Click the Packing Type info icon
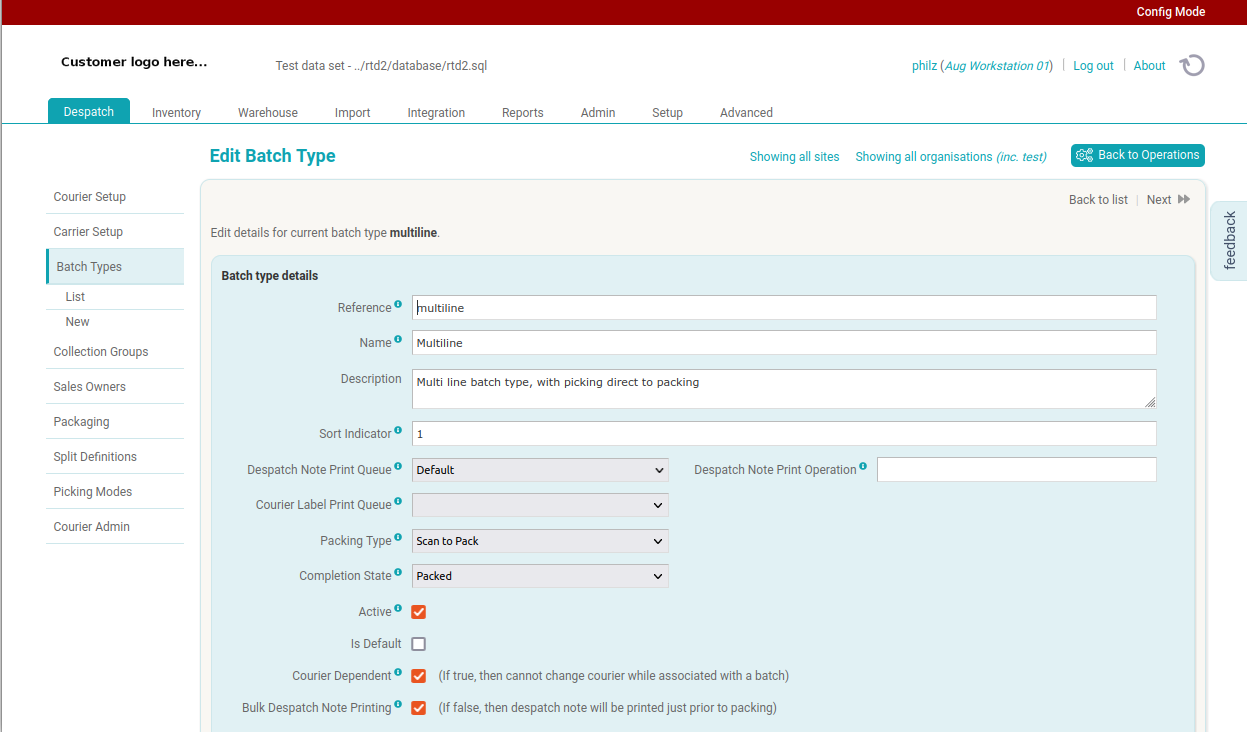1247x732 pixels. 399,535
